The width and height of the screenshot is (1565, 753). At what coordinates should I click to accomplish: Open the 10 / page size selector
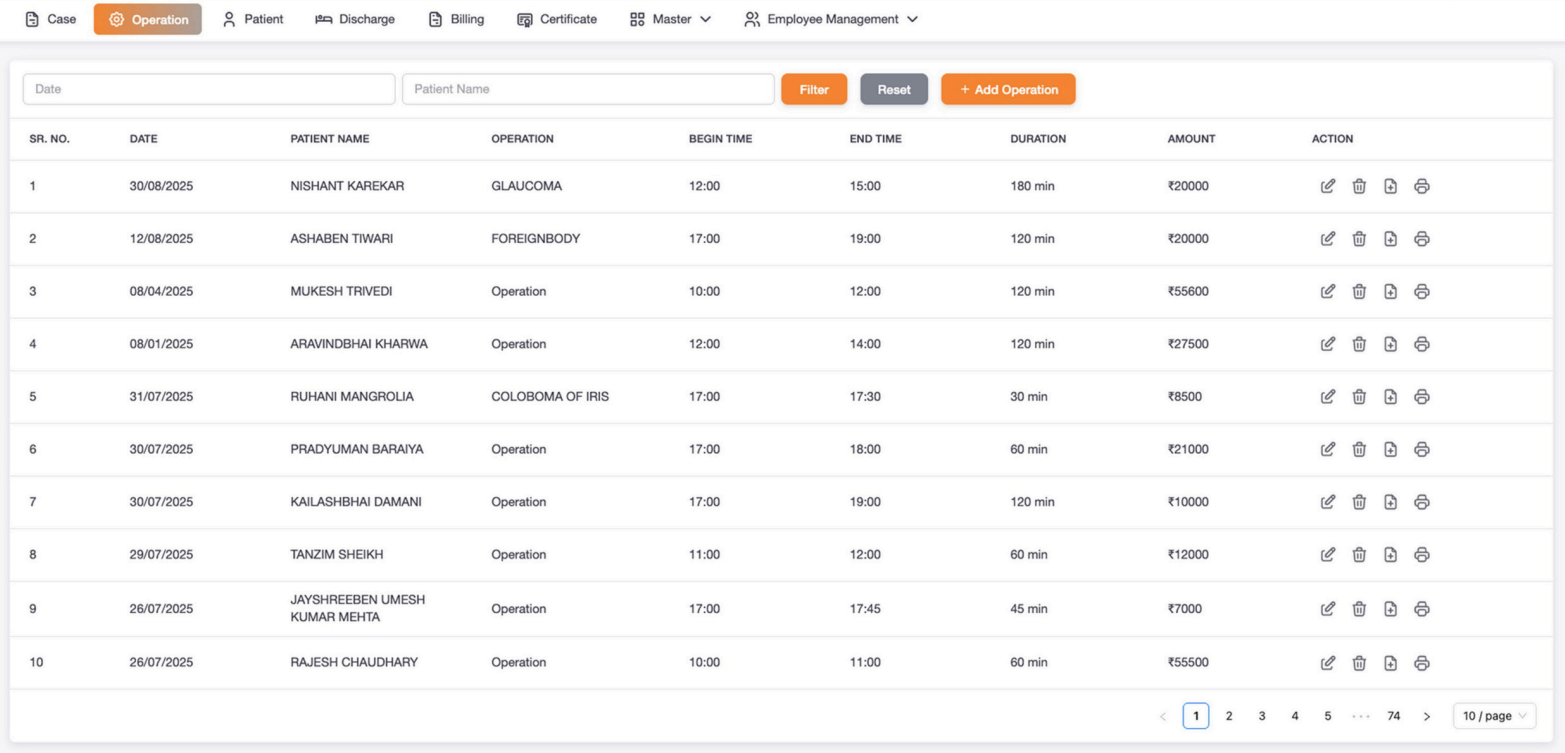pyautogui.click(x=1494, y=716)
